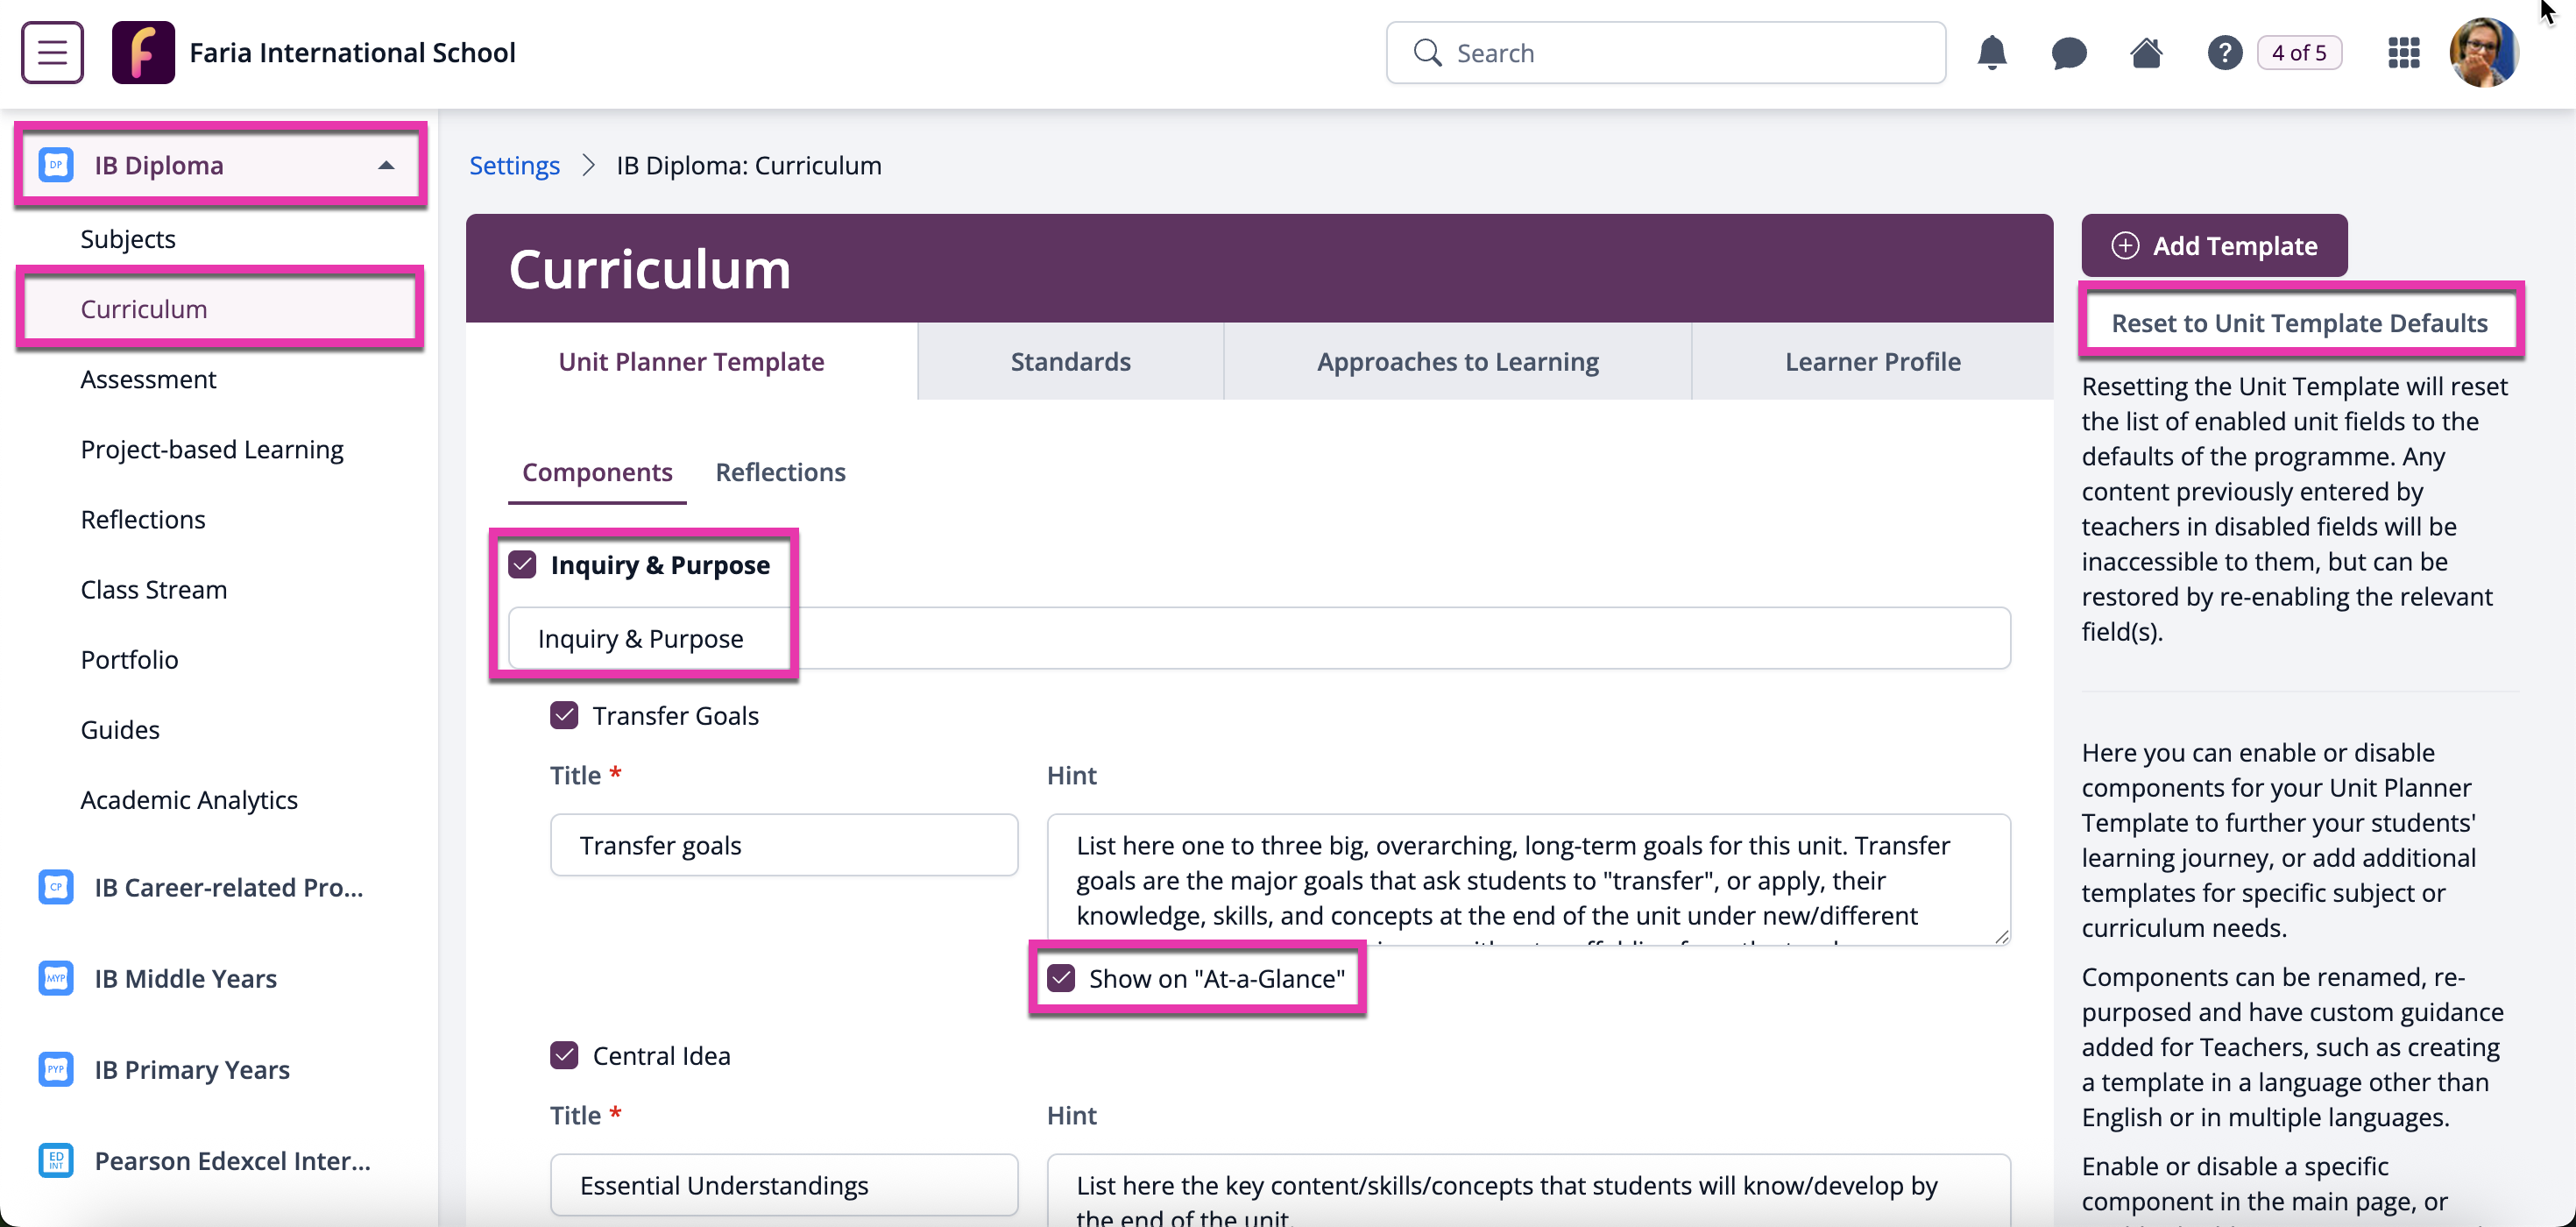Click the Transfer Goals hint textarea
The image size is (2576, 1227).
pos(1528,880)
